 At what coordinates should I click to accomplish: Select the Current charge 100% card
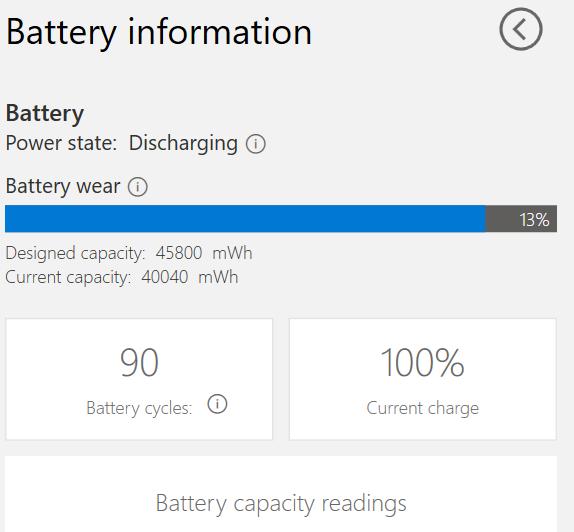(x=423, y=379)
